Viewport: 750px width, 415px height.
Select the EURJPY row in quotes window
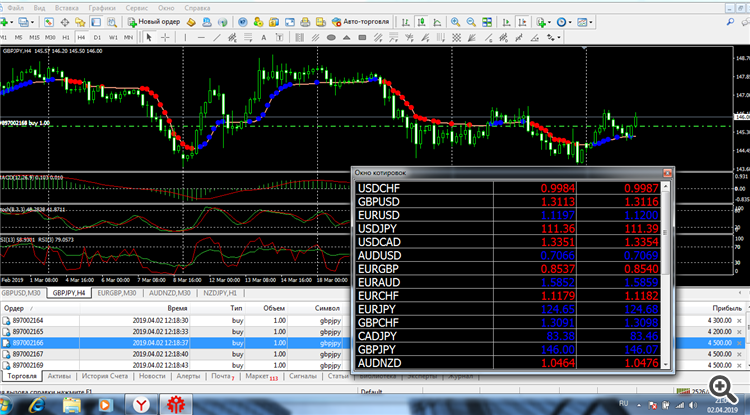(507, 308)
